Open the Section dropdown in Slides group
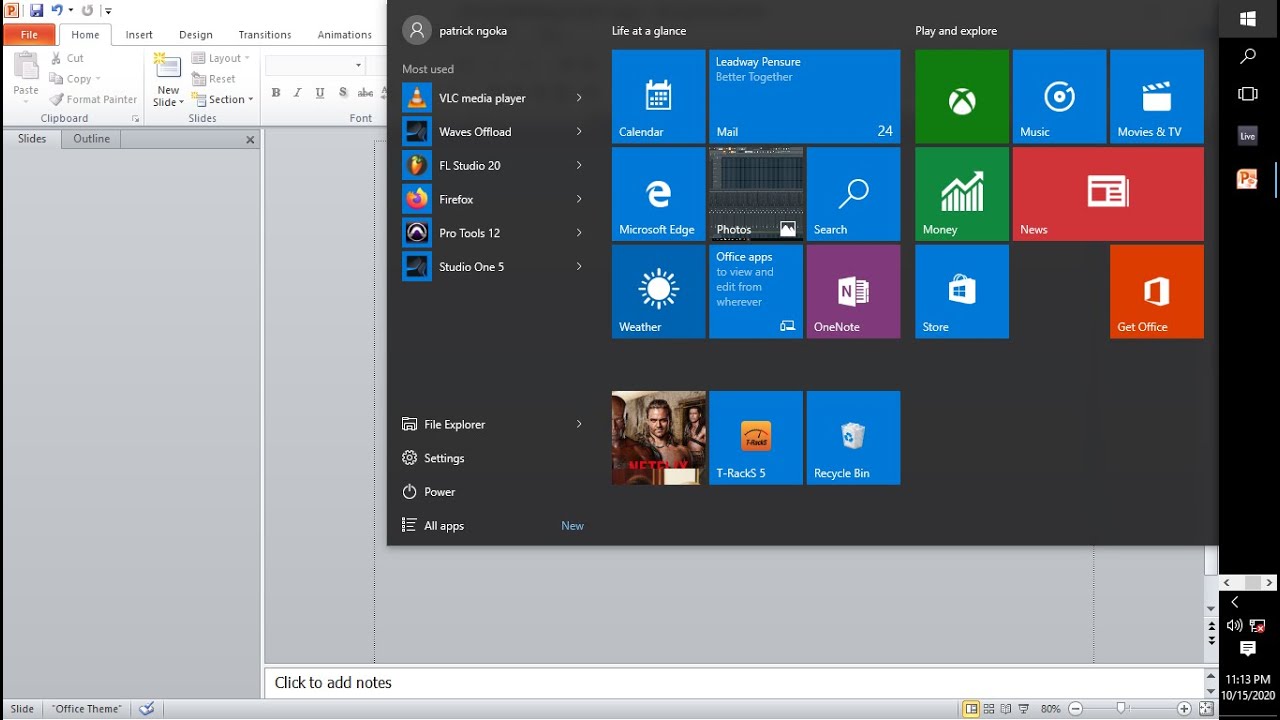The width and height of the screenshot is (1280, 720). [x=222, y=99]
